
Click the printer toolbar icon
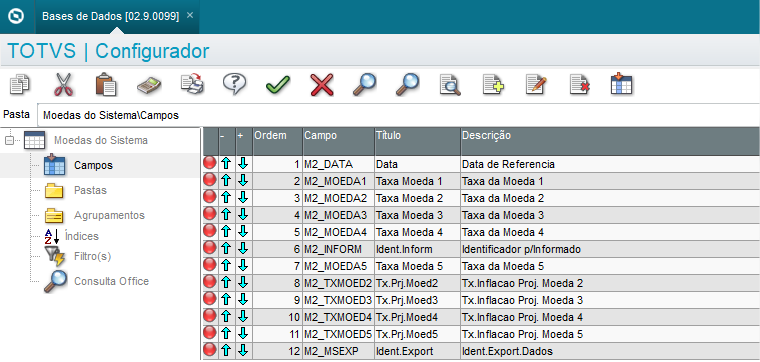[x=192, y=84]
